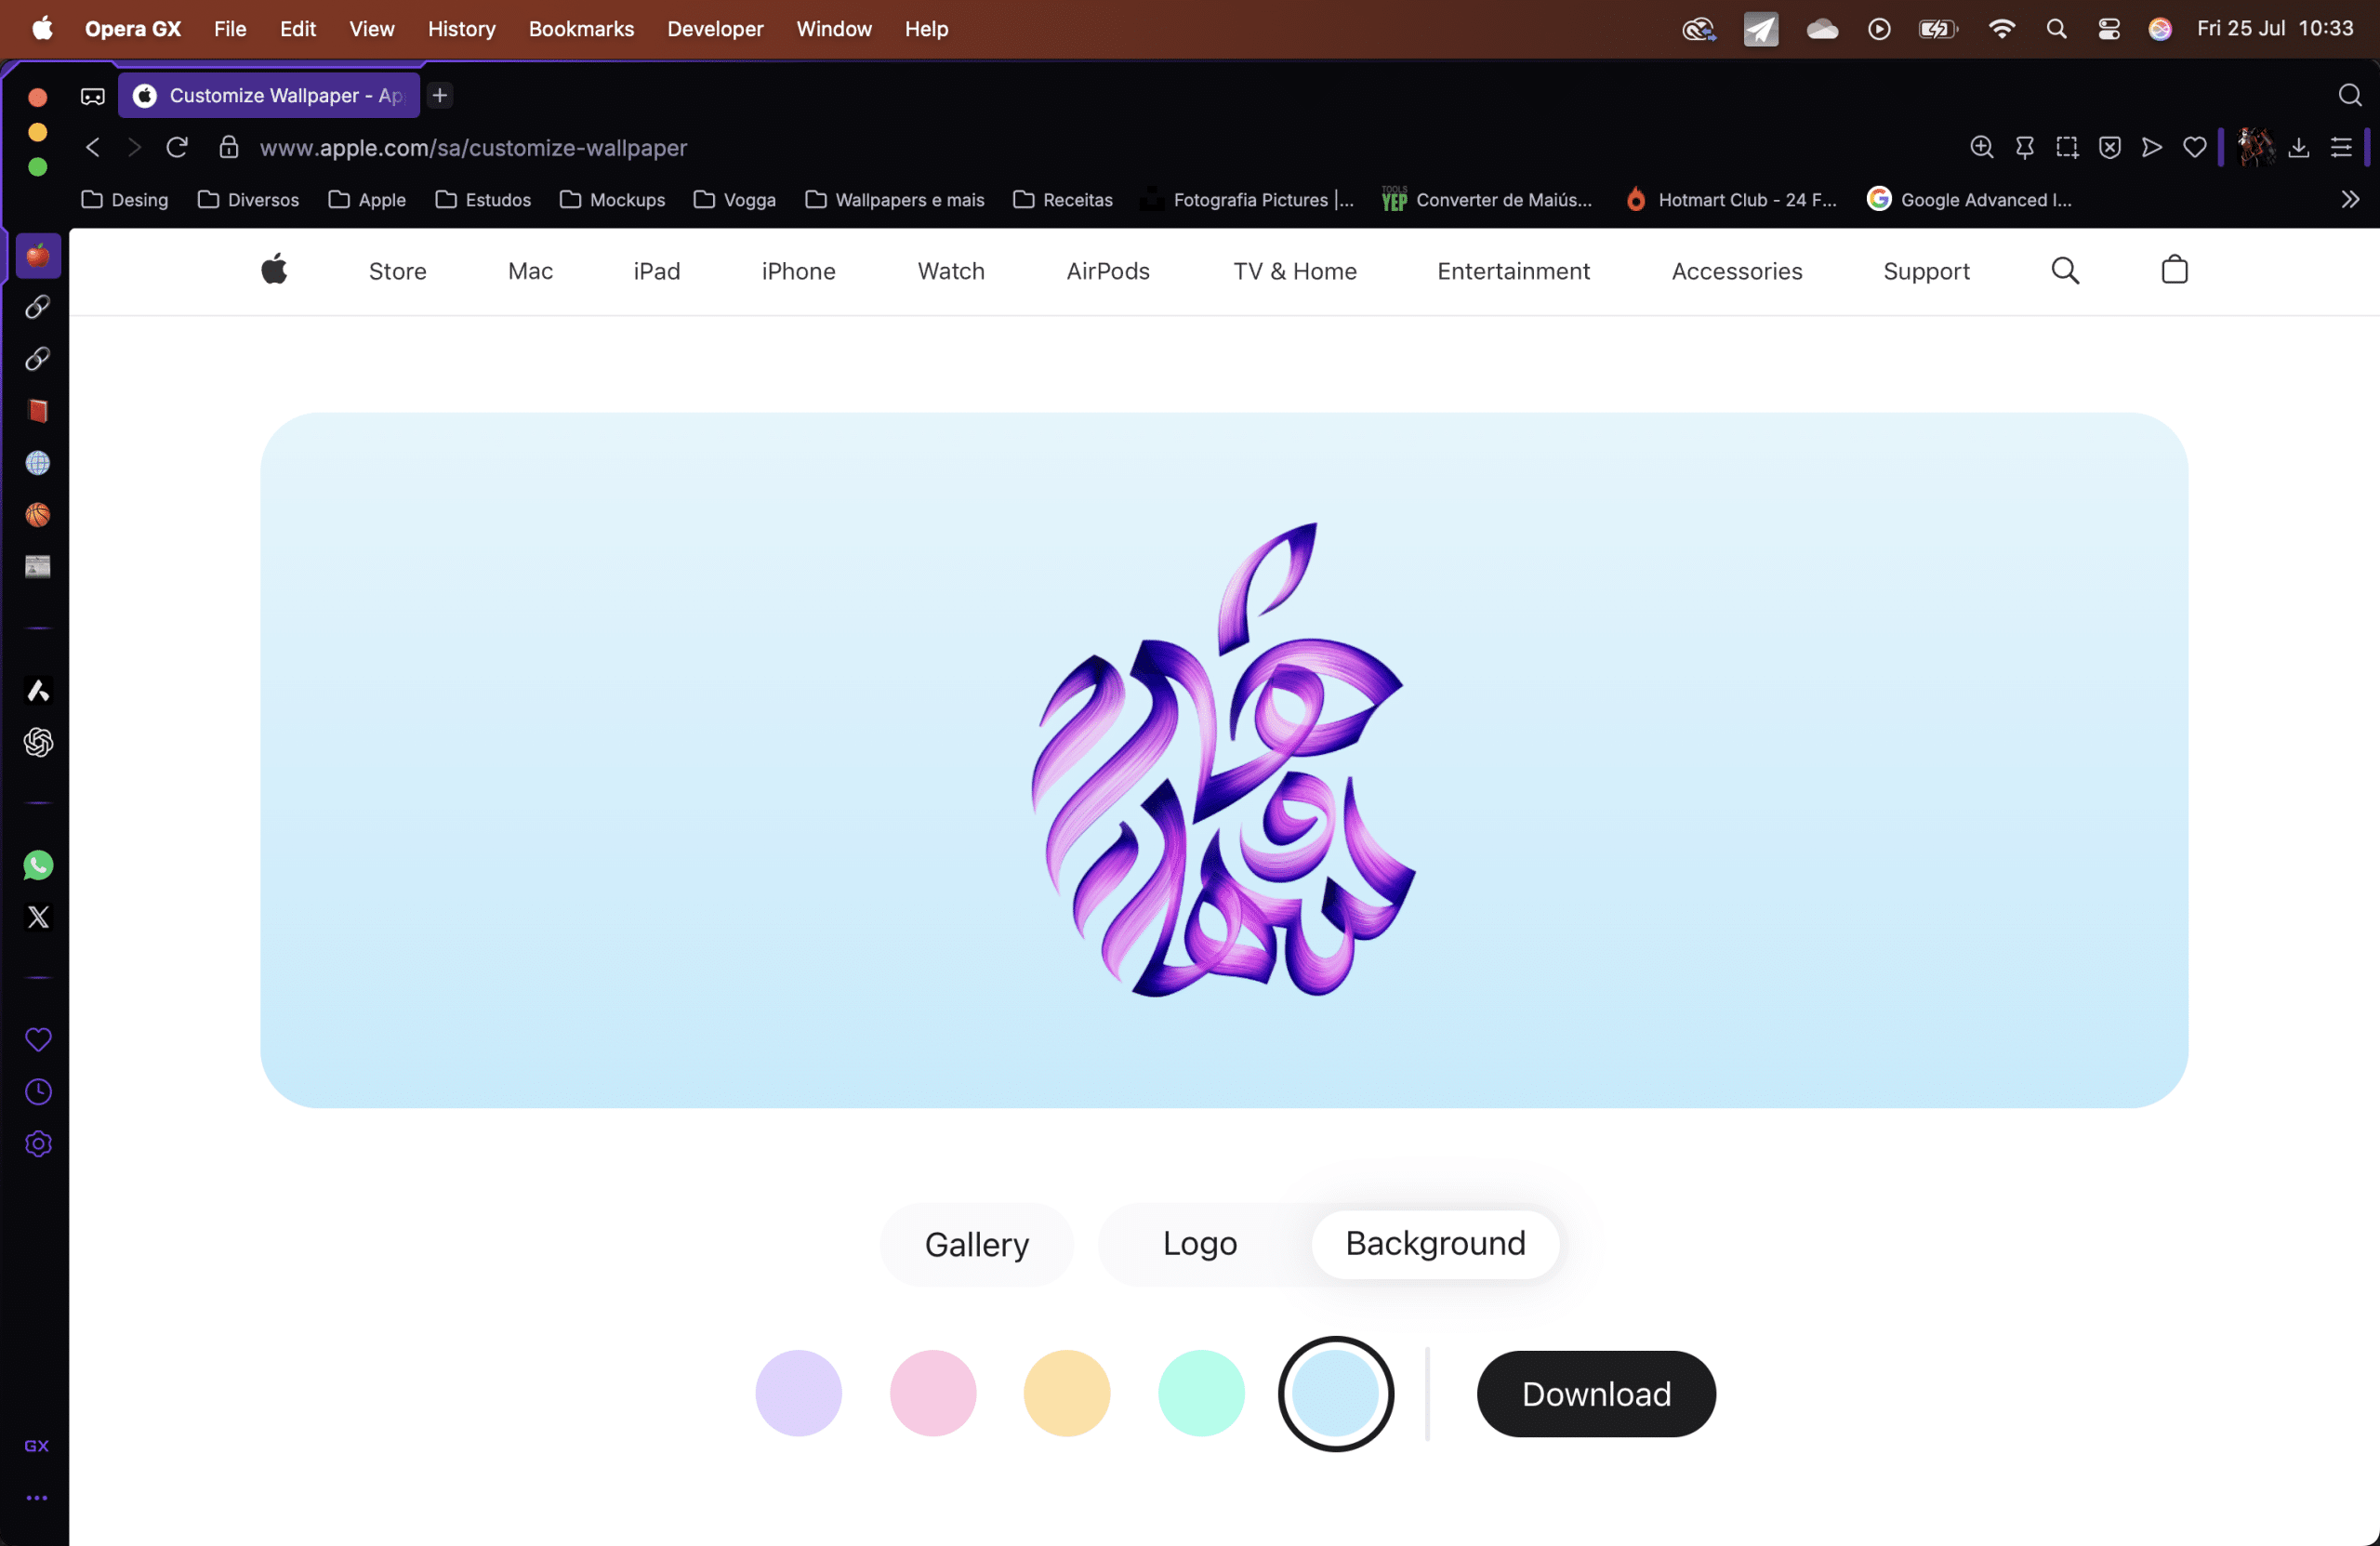The image size is (2380, 1546).
Task: Open Estudos bookmarks folder
Action: coord(483,200)
